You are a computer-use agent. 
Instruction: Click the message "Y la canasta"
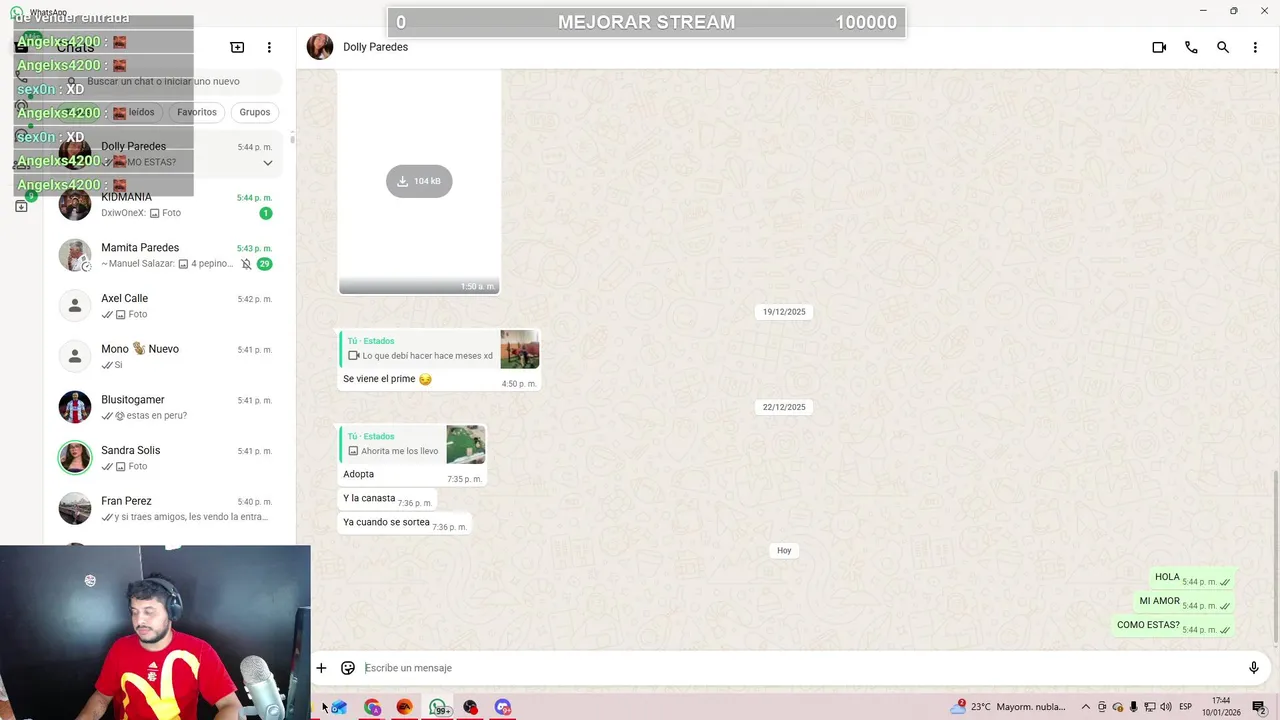[x=369, y=498]
